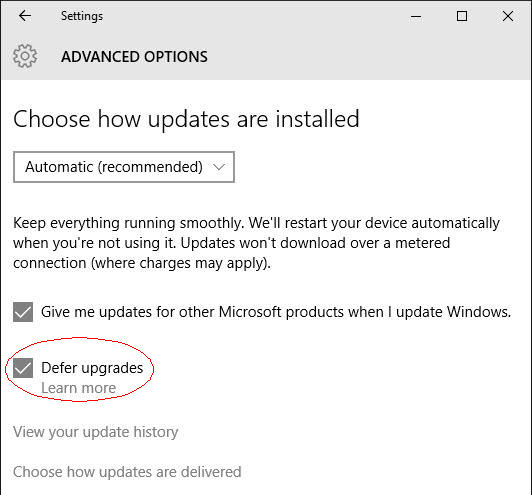Minimize the Settings window
The image size is (532, 495).
416,16
